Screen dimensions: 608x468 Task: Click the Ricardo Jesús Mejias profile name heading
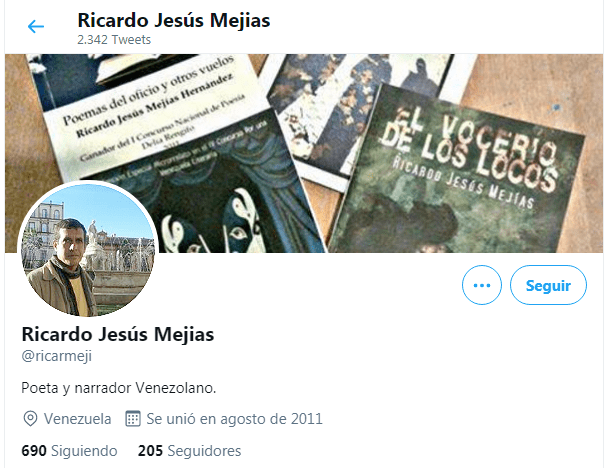pyautogui.click(x=117, y=334)
